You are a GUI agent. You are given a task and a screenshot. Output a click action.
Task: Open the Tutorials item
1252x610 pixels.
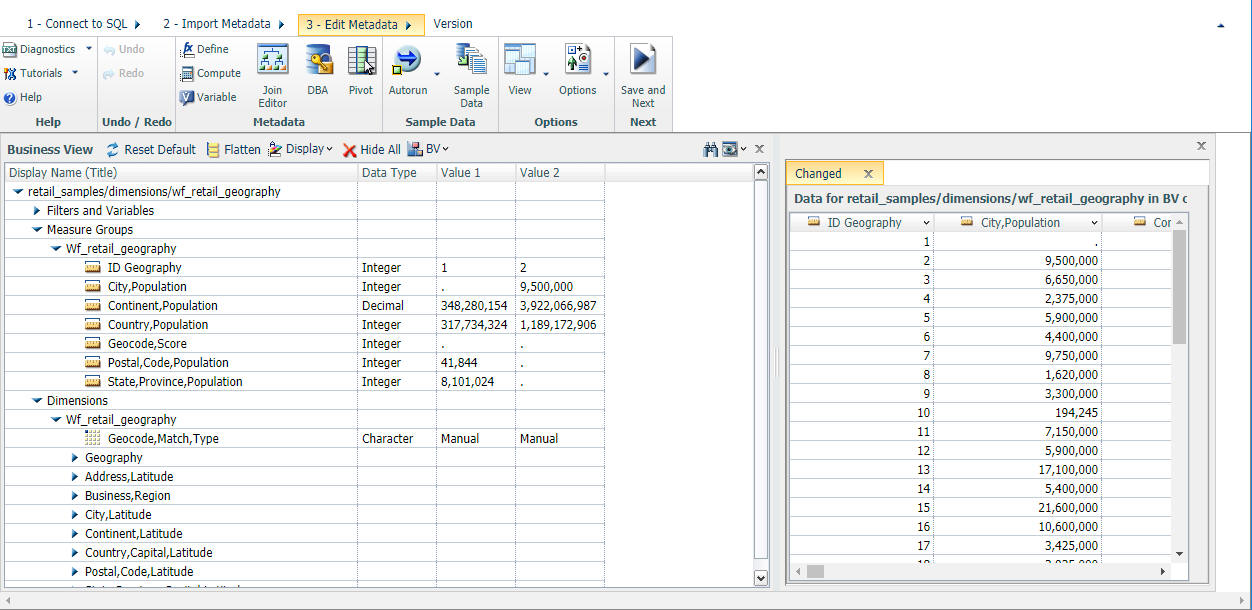point(34,73)
